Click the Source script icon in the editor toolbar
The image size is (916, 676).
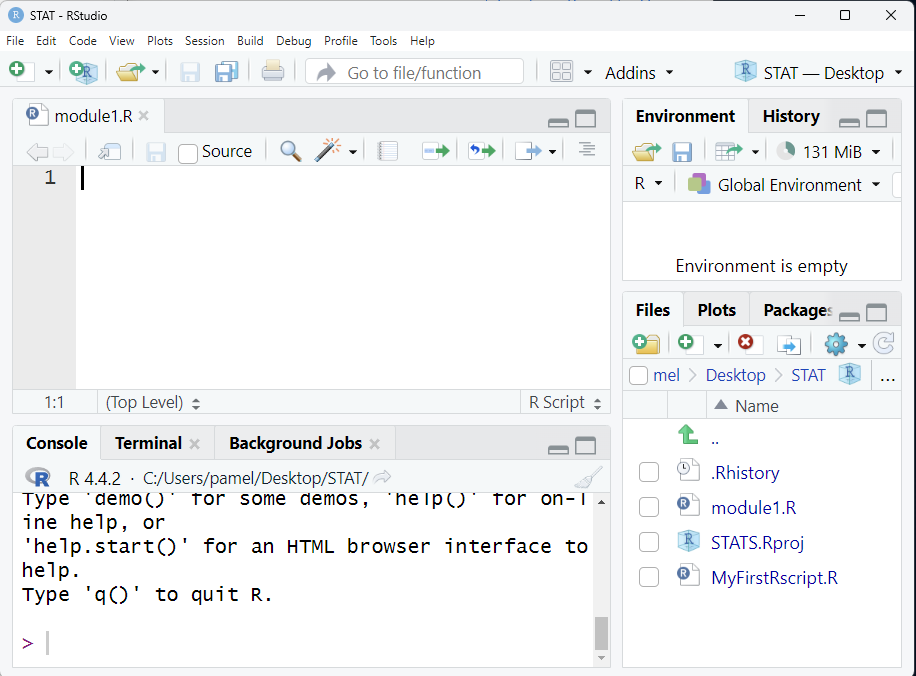(529, 151)
